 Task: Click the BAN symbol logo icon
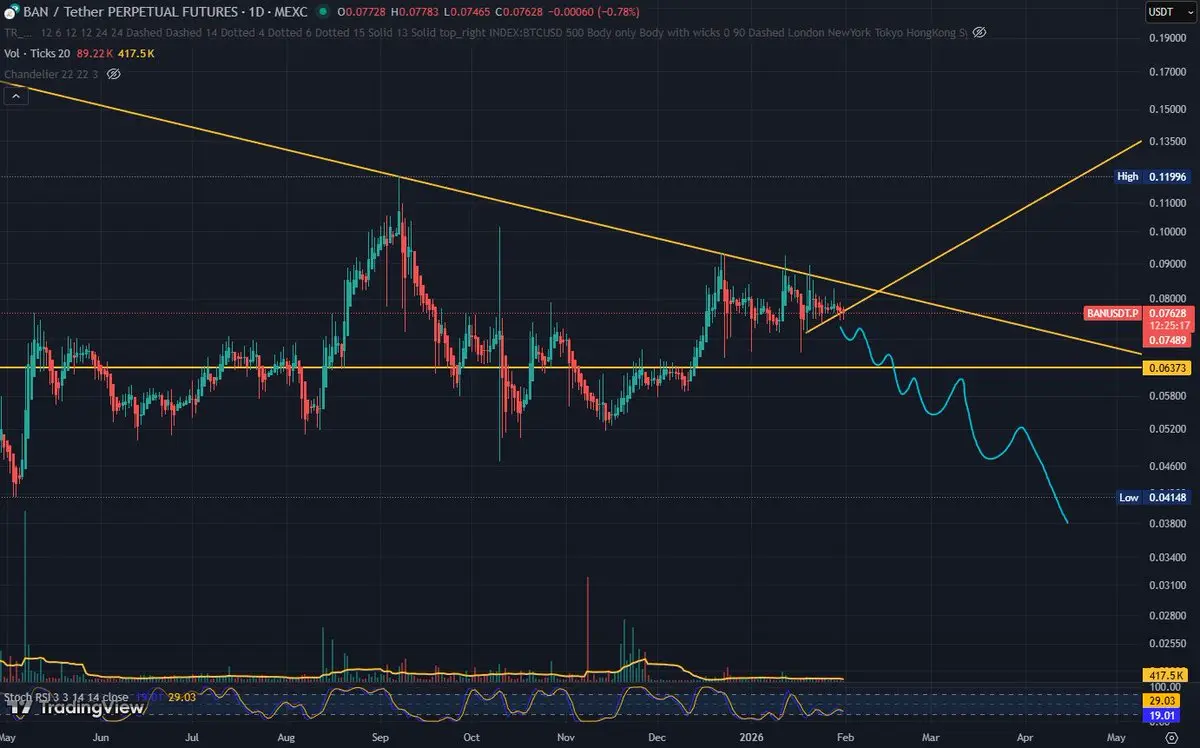coord(13,12)
